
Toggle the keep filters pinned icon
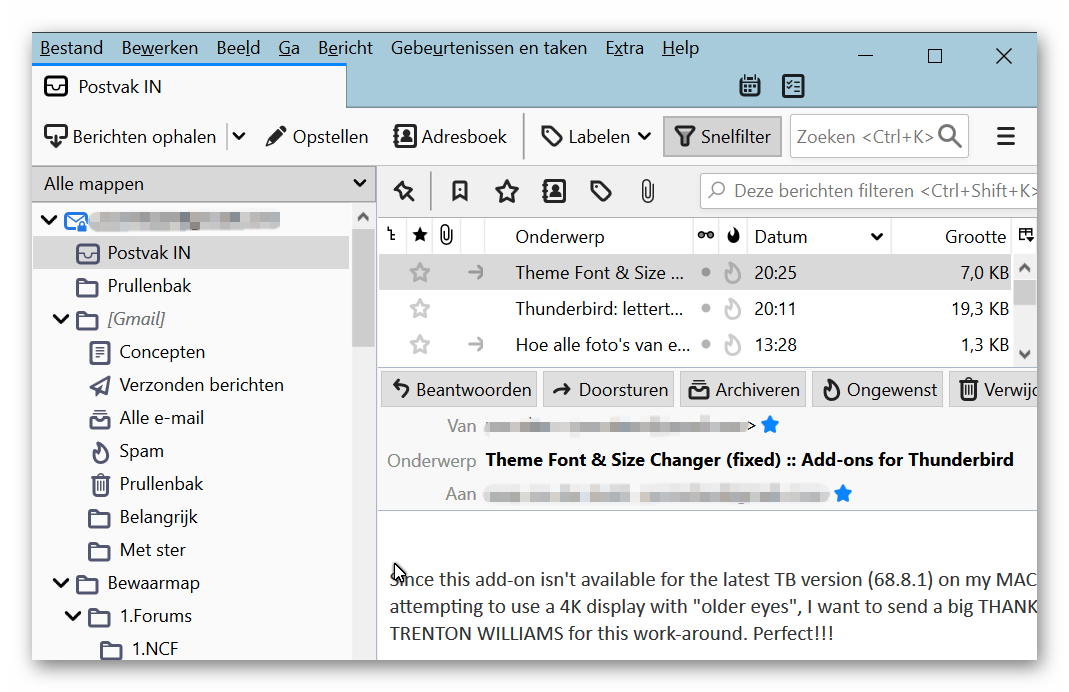point(404,192)
